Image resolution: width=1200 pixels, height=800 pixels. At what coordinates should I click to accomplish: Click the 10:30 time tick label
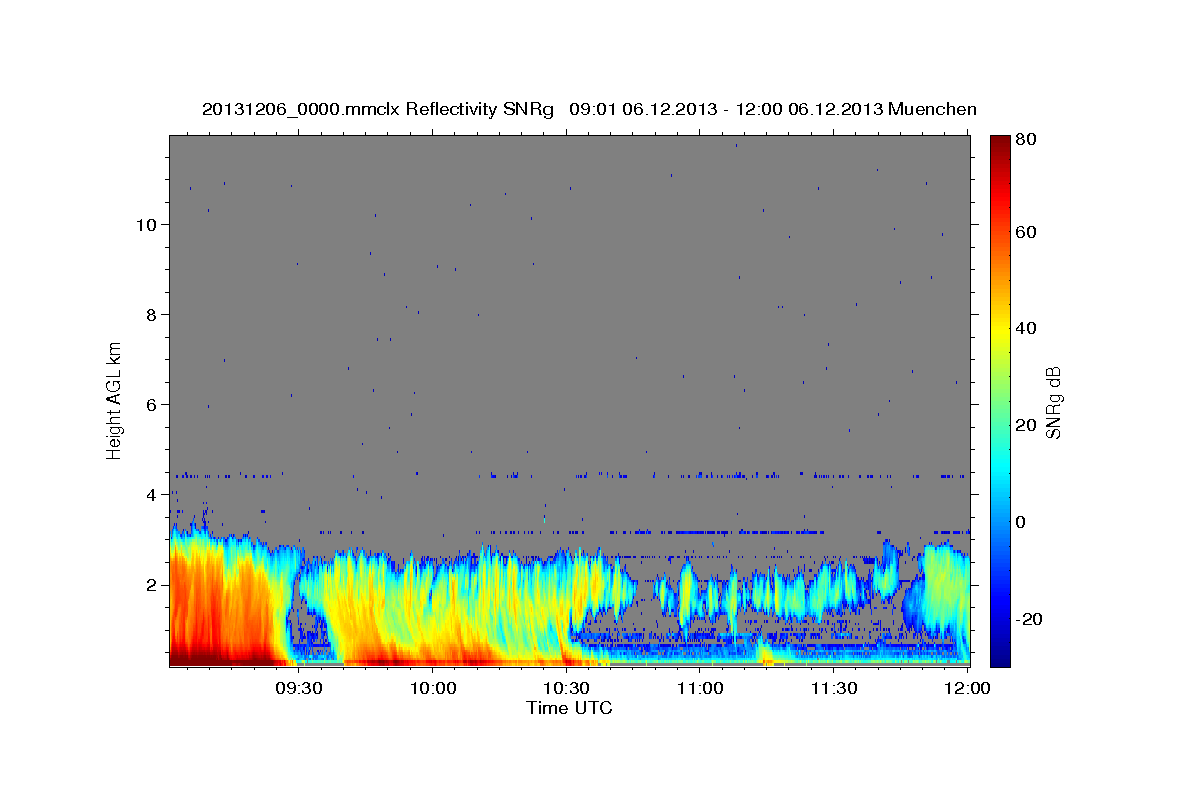pos(566,688)
